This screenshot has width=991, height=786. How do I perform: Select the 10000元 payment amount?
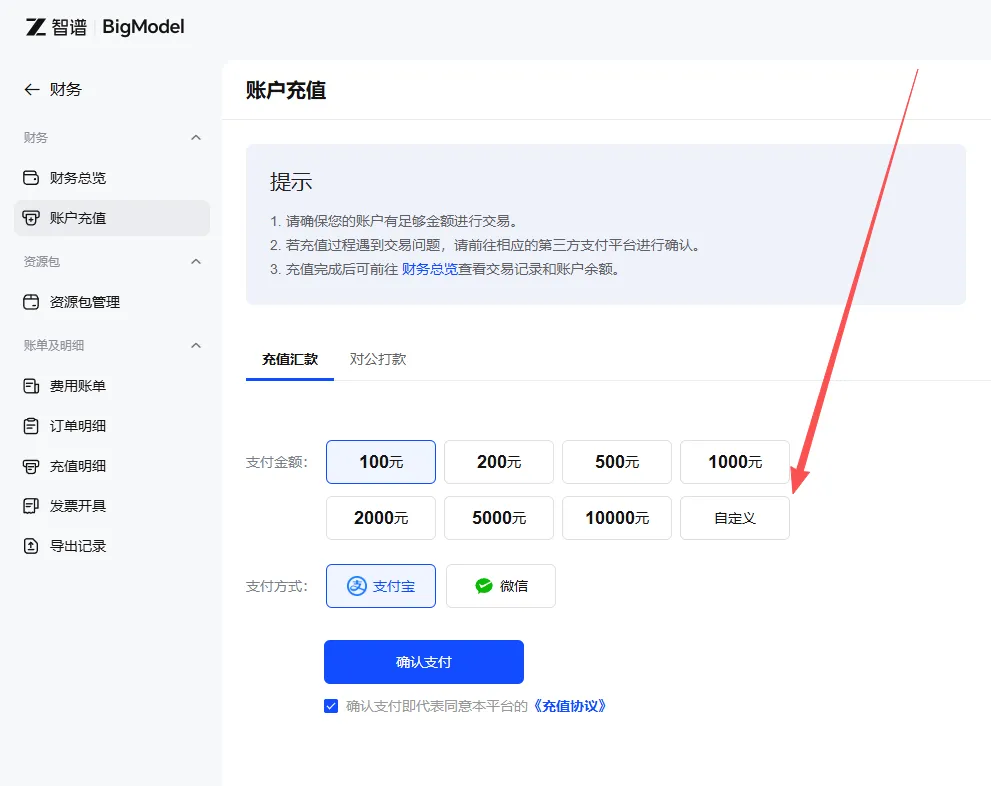click(x=617, y=518)
